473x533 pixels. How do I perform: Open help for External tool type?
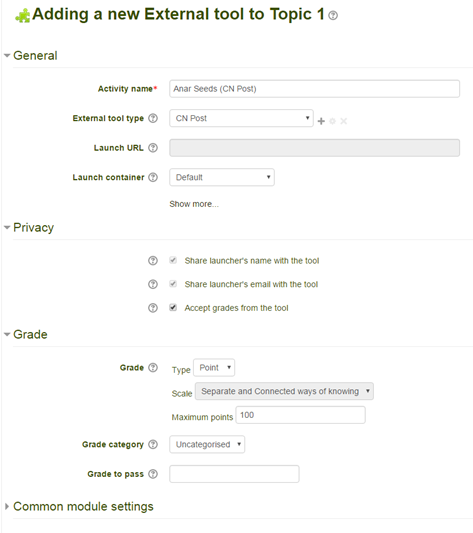point(153,118)
